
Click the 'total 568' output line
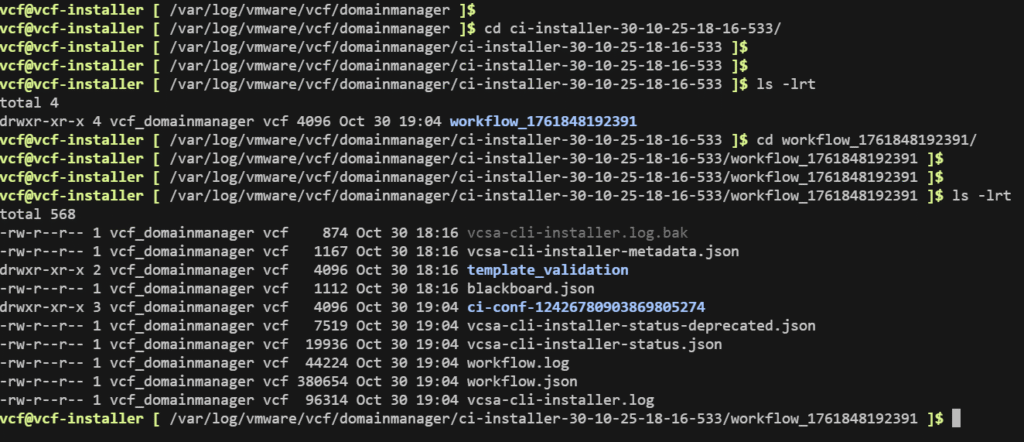click(38, 214)
